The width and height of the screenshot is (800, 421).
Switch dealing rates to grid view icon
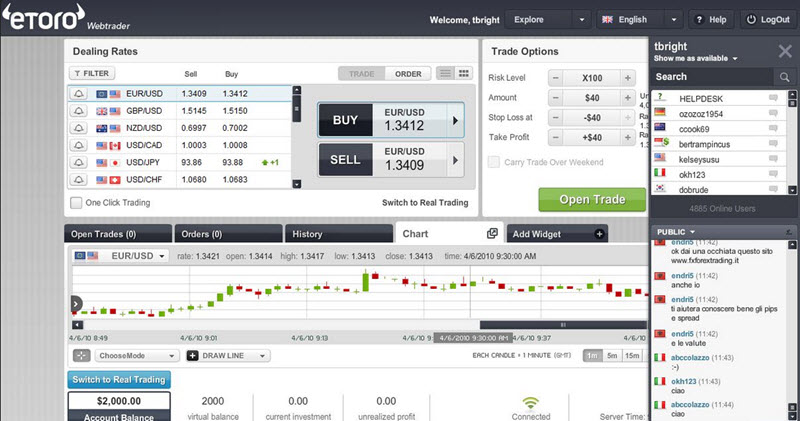pos(464,73)
